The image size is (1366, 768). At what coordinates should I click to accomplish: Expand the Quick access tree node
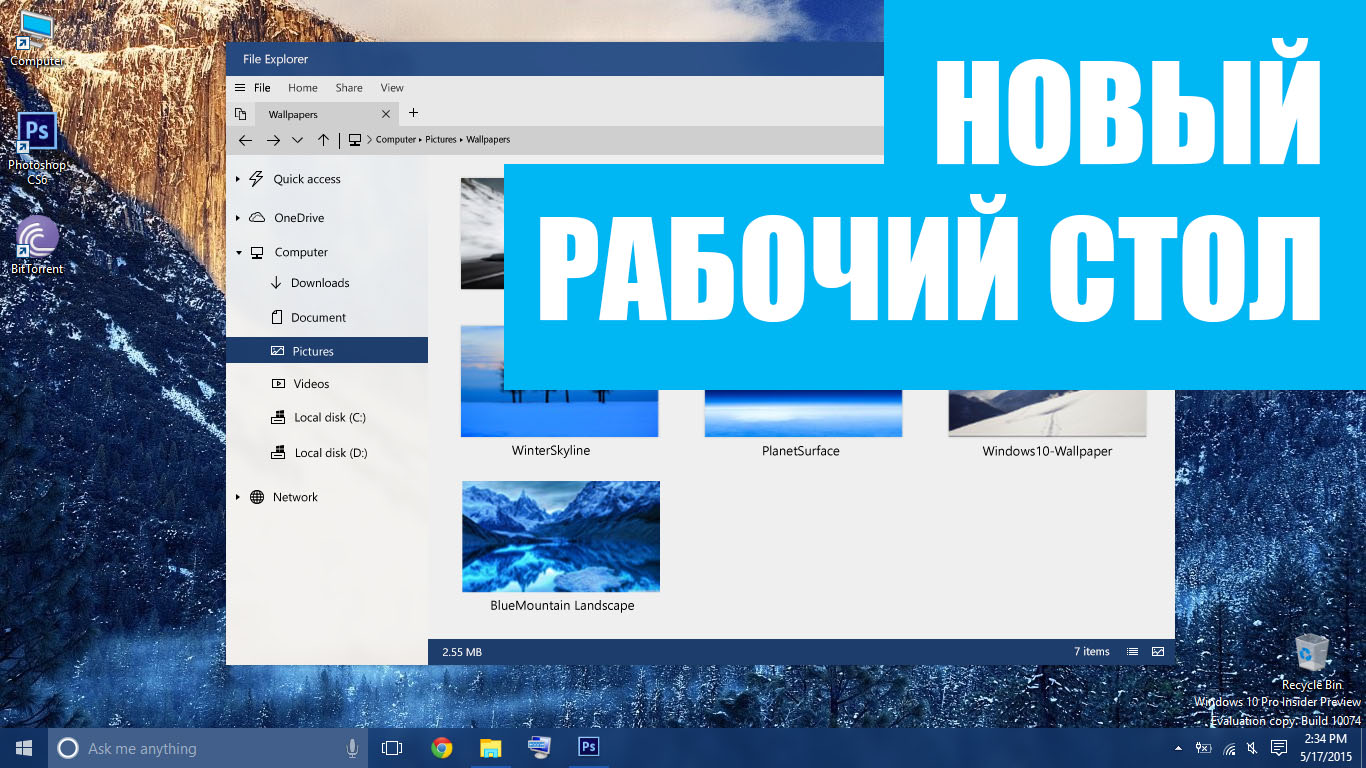(238, 180)
